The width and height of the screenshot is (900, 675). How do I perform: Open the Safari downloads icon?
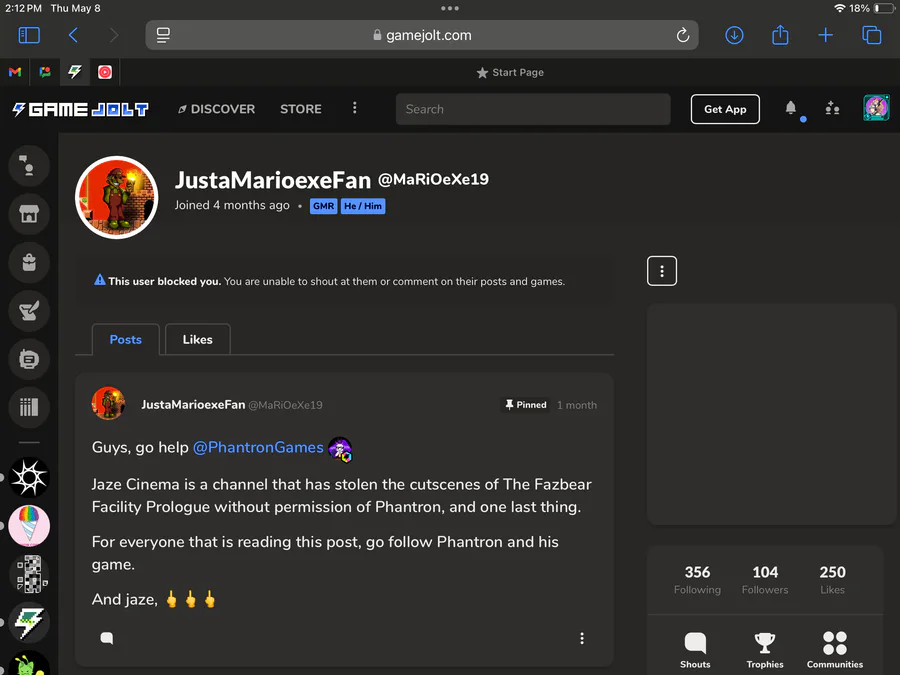click(x=734, y=35)
